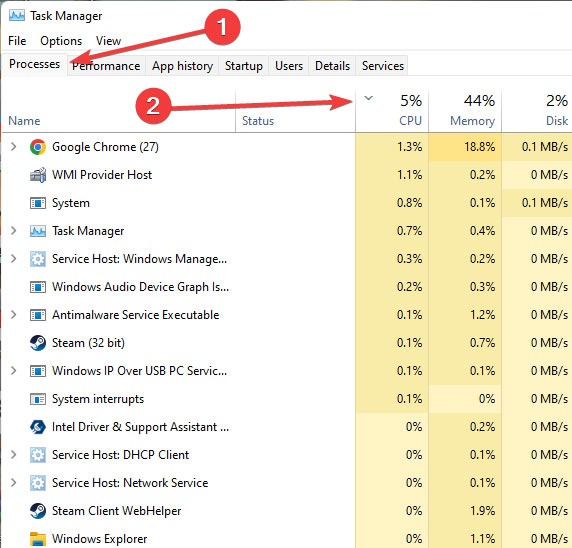
Task: Expand Windows IP Over USB PC Service
Action: point(13,371)
